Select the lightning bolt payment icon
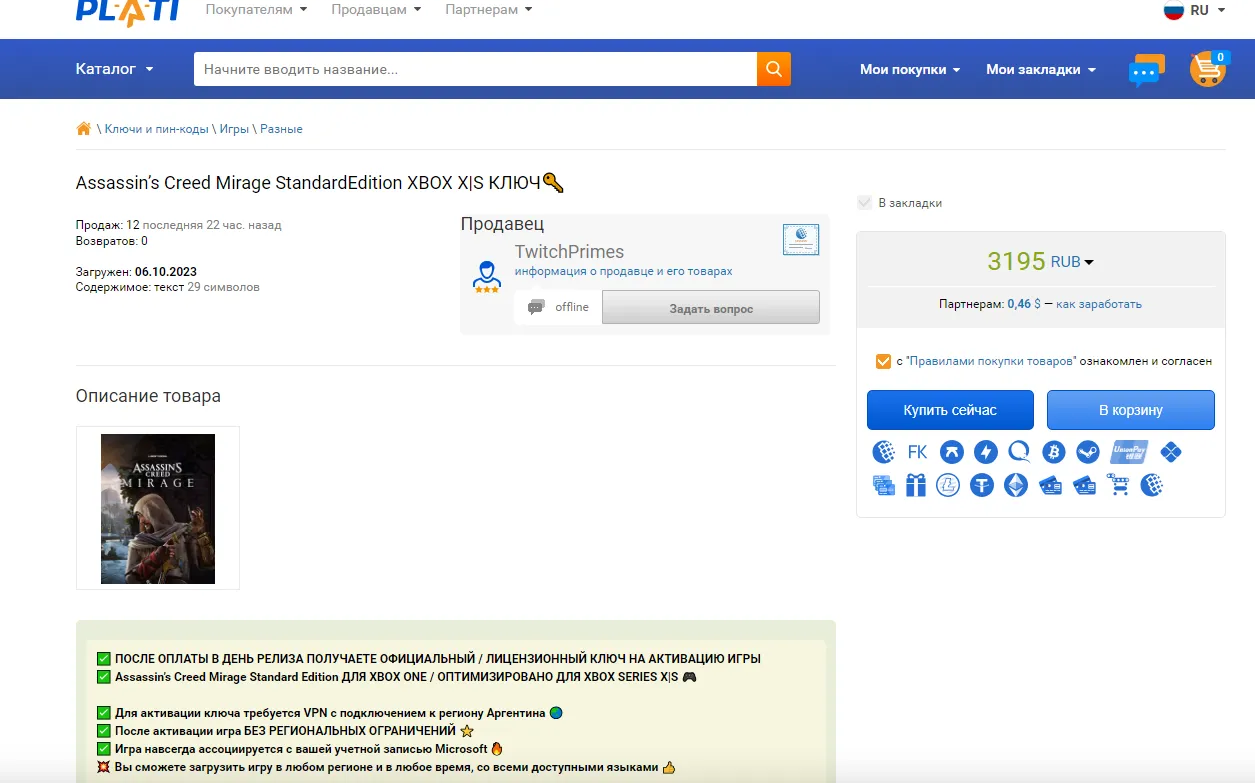Viewport: 1255px width, 783px height. pos(985,452)
